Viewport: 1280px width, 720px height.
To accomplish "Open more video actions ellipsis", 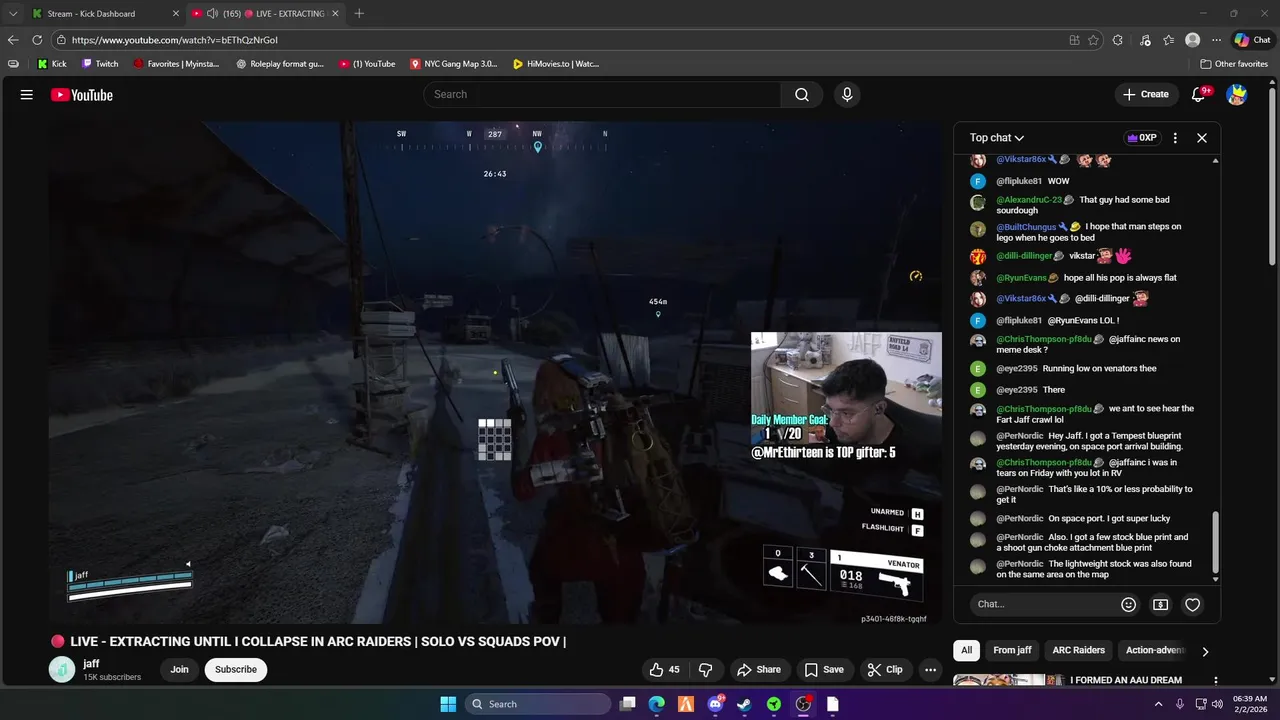I will [930, 670].
